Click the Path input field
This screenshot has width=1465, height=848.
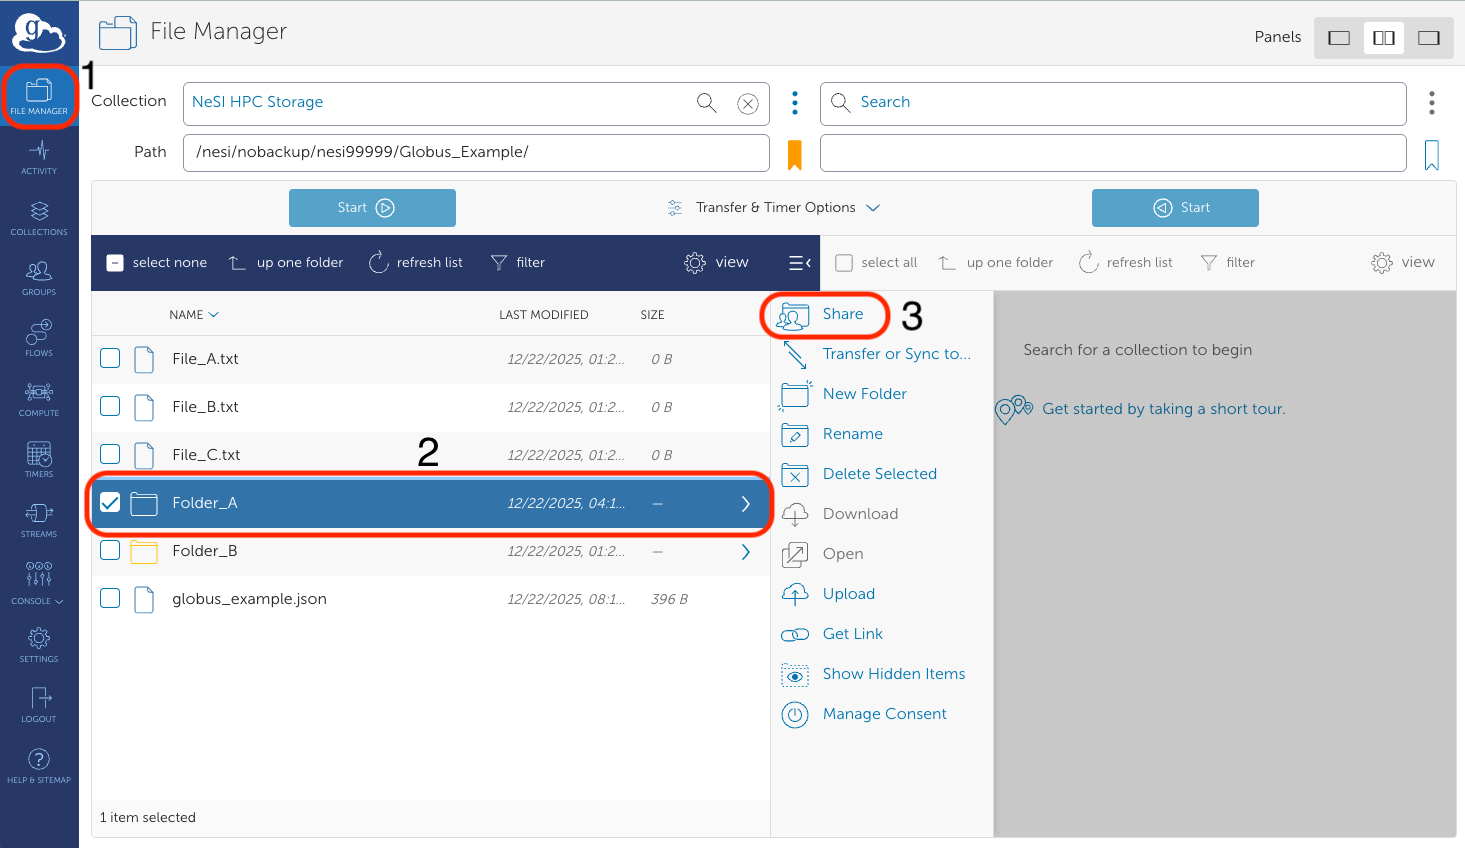[x=476, y=152]
